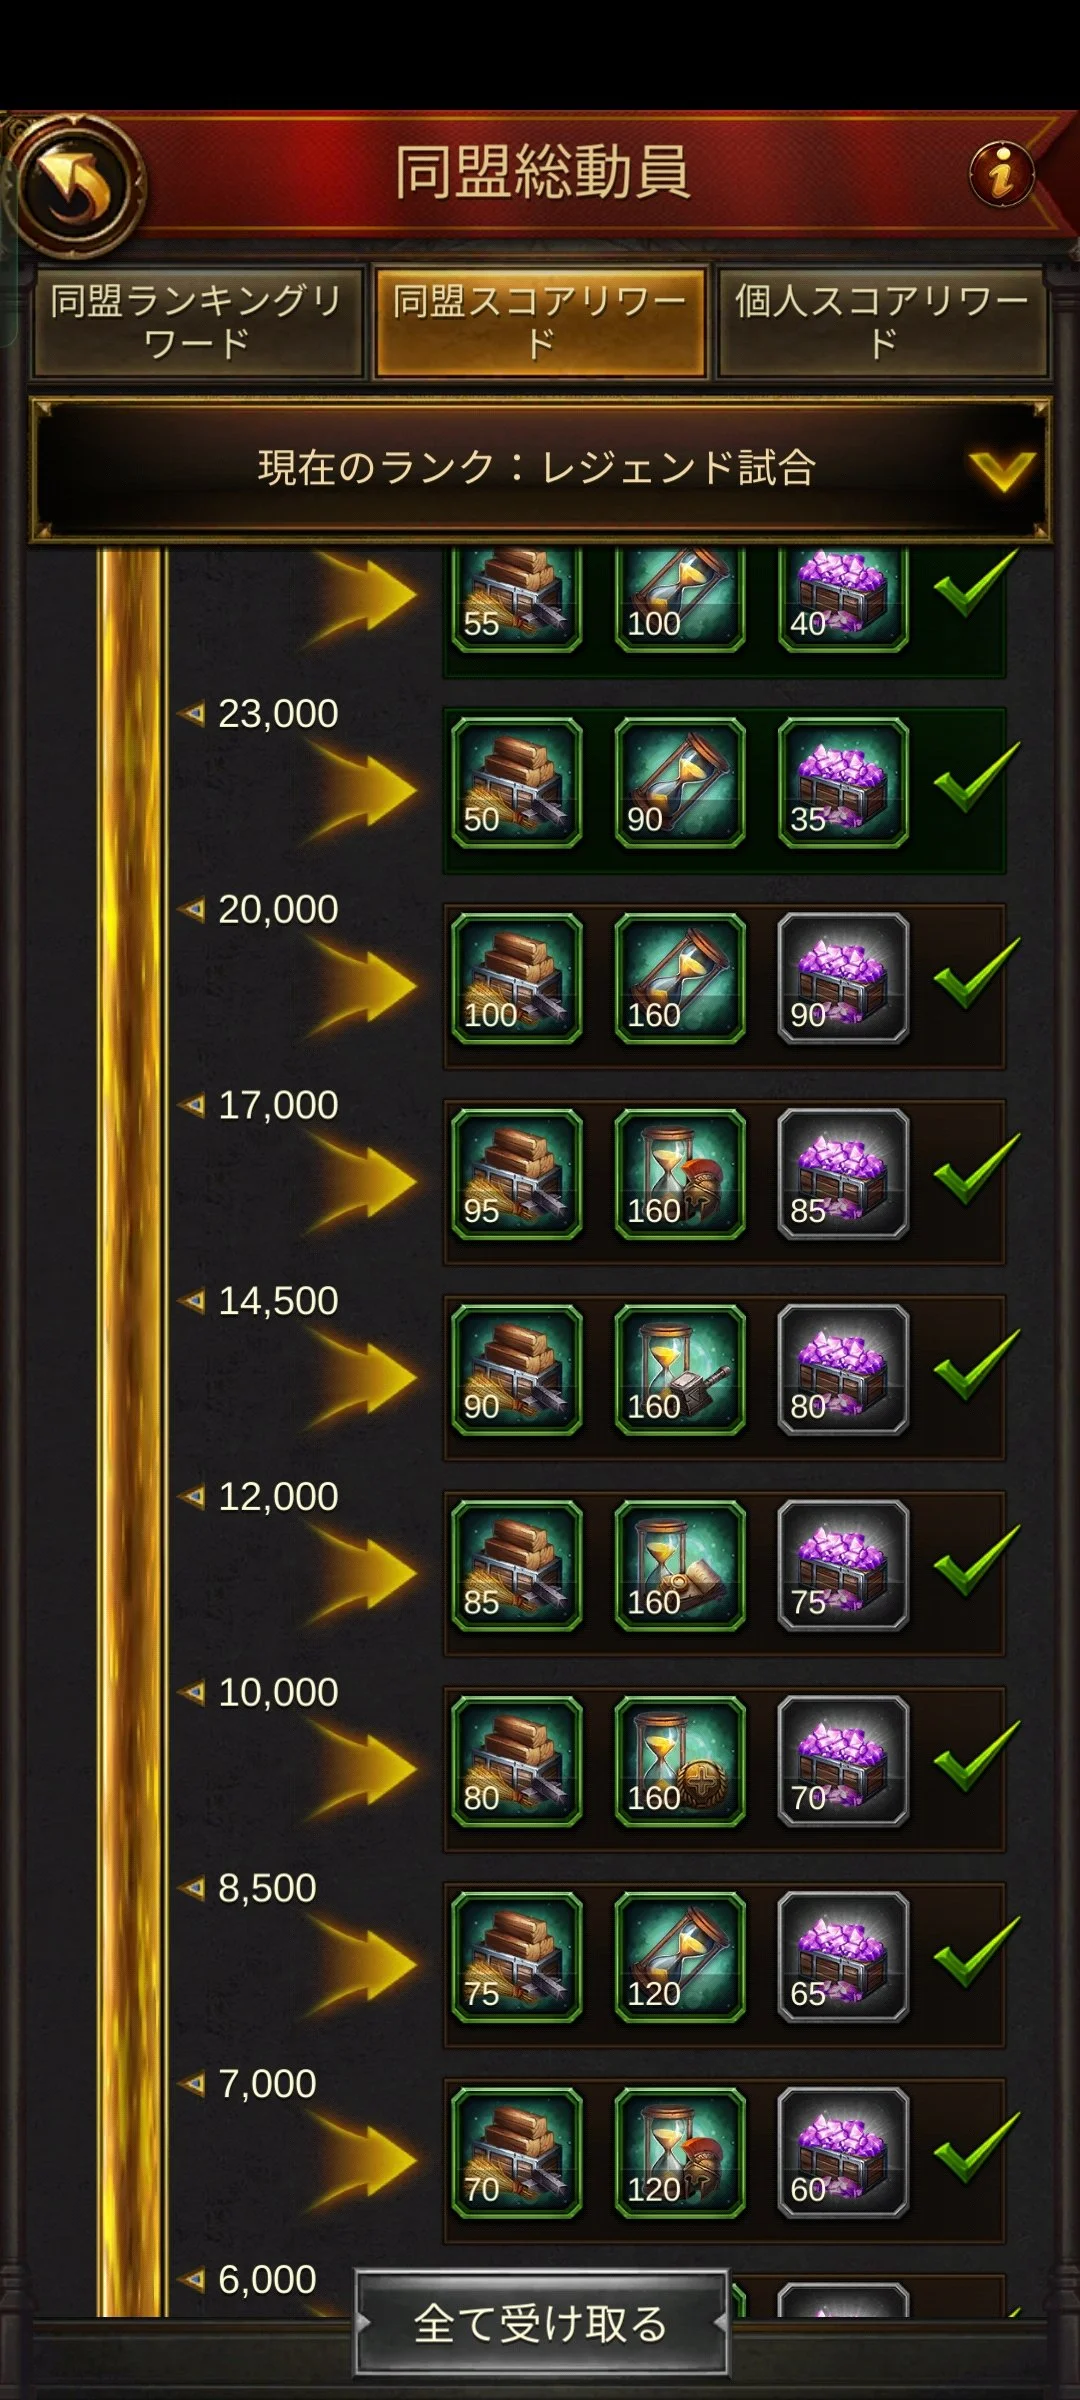Open the info icon in the header

tap(1001, 174)
